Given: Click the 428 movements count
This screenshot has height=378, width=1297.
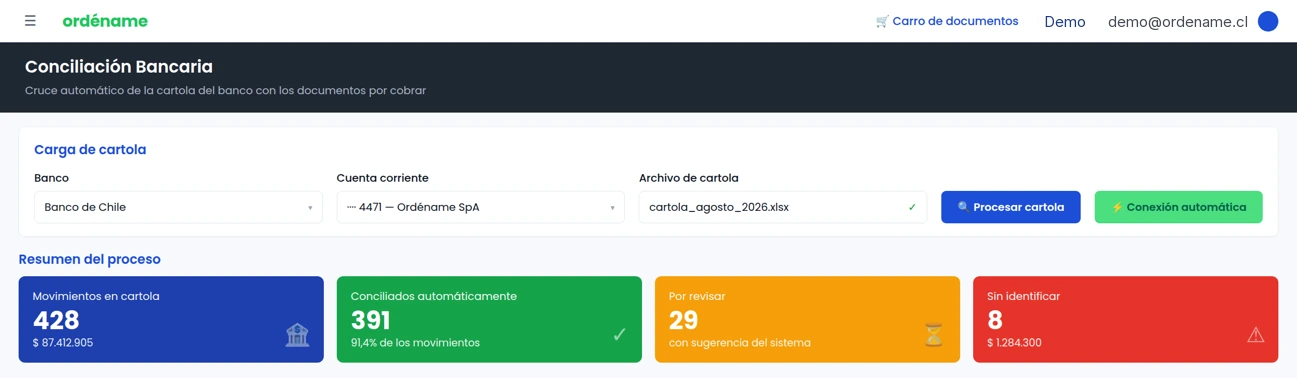Looking at the screenshot, I should (56, 320).
